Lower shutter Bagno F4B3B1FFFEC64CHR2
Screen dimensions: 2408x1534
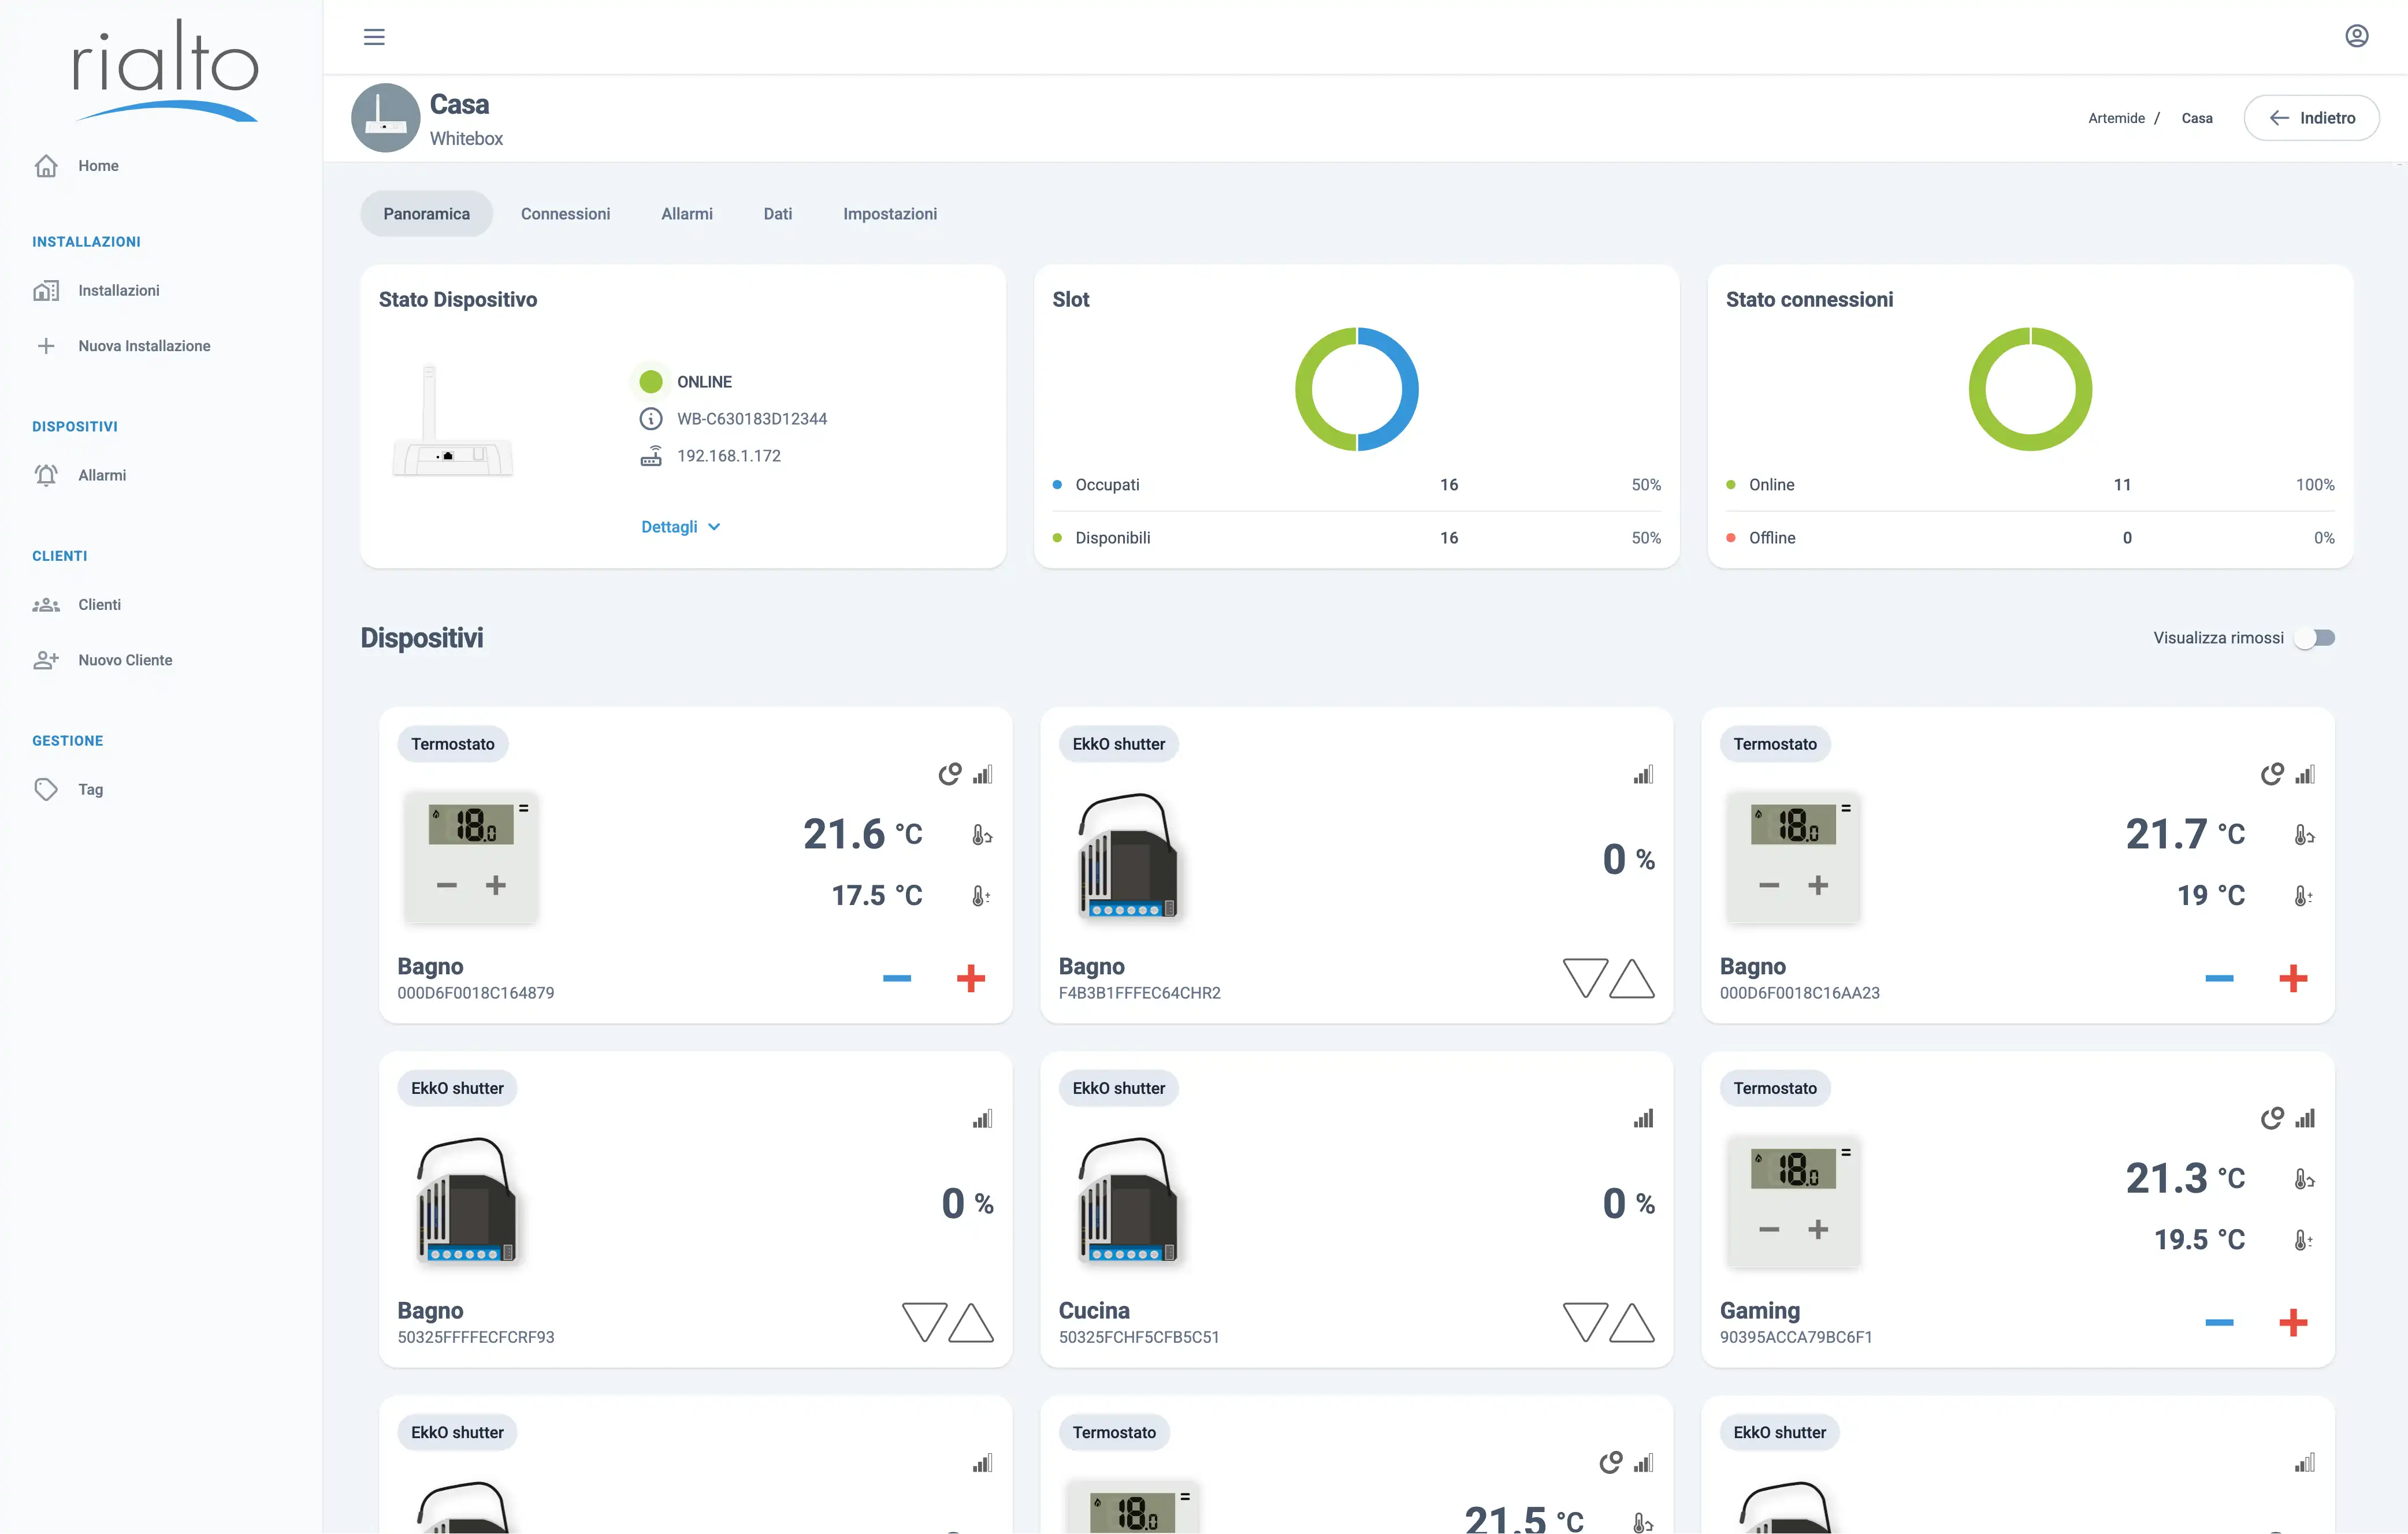[1585, 978]
